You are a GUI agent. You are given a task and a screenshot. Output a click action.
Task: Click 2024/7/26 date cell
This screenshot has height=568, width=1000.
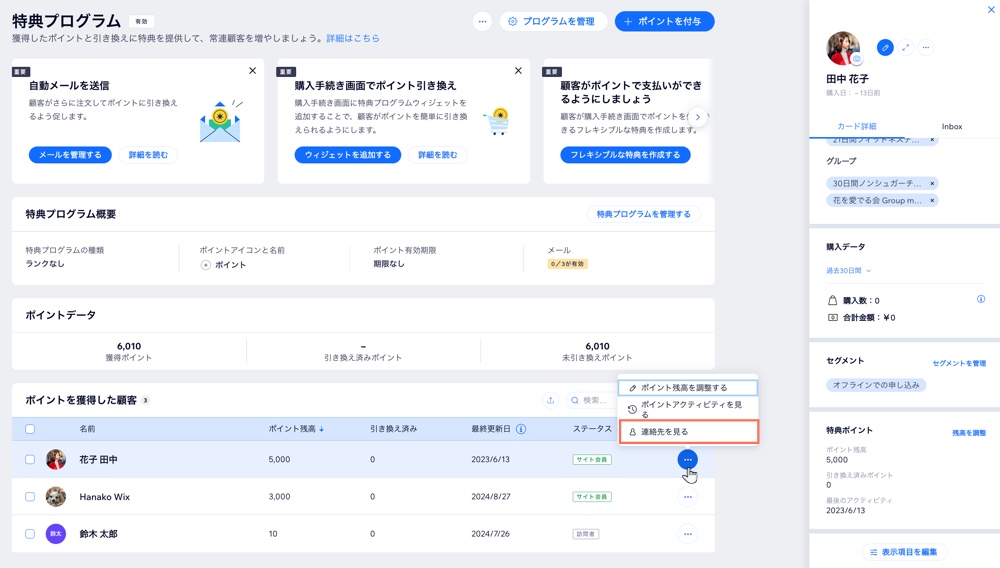point(490,534)
